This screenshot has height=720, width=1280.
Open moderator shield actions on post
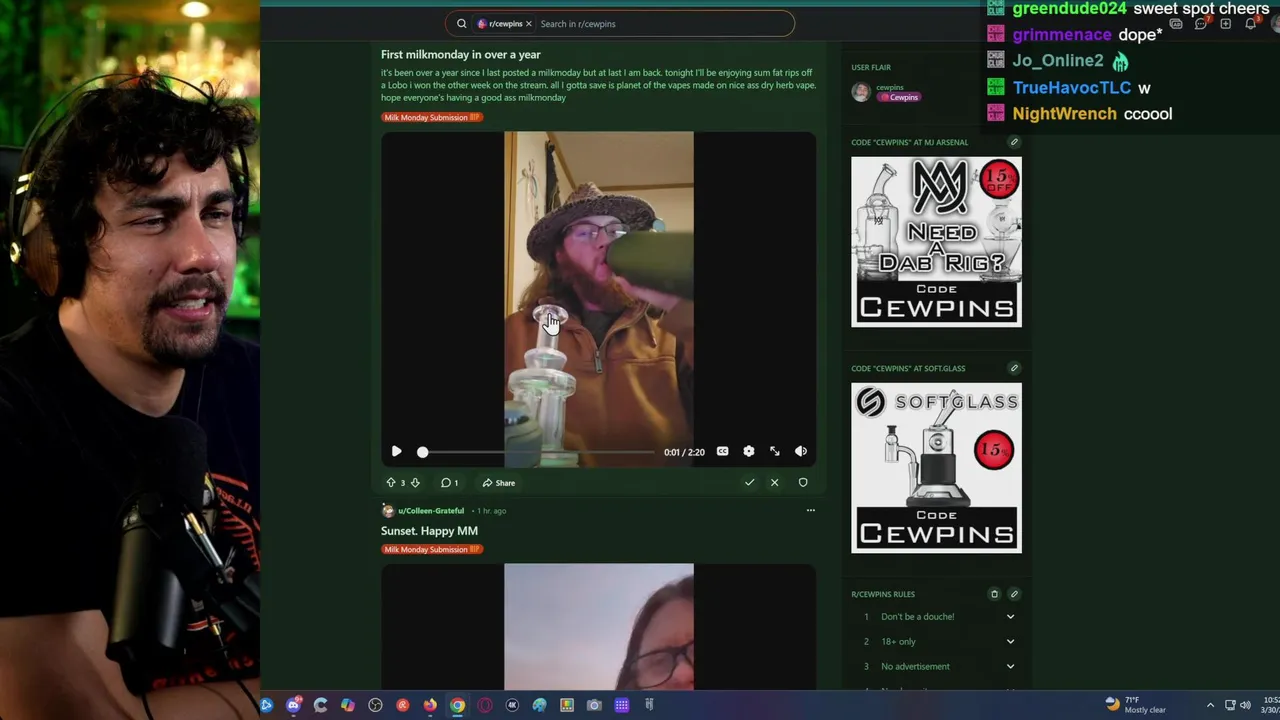click(802, 483)
